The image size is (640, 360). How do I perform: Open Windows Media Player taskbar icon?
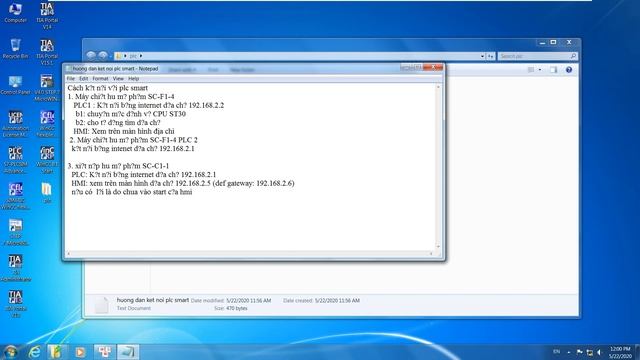tap(80, 352)
